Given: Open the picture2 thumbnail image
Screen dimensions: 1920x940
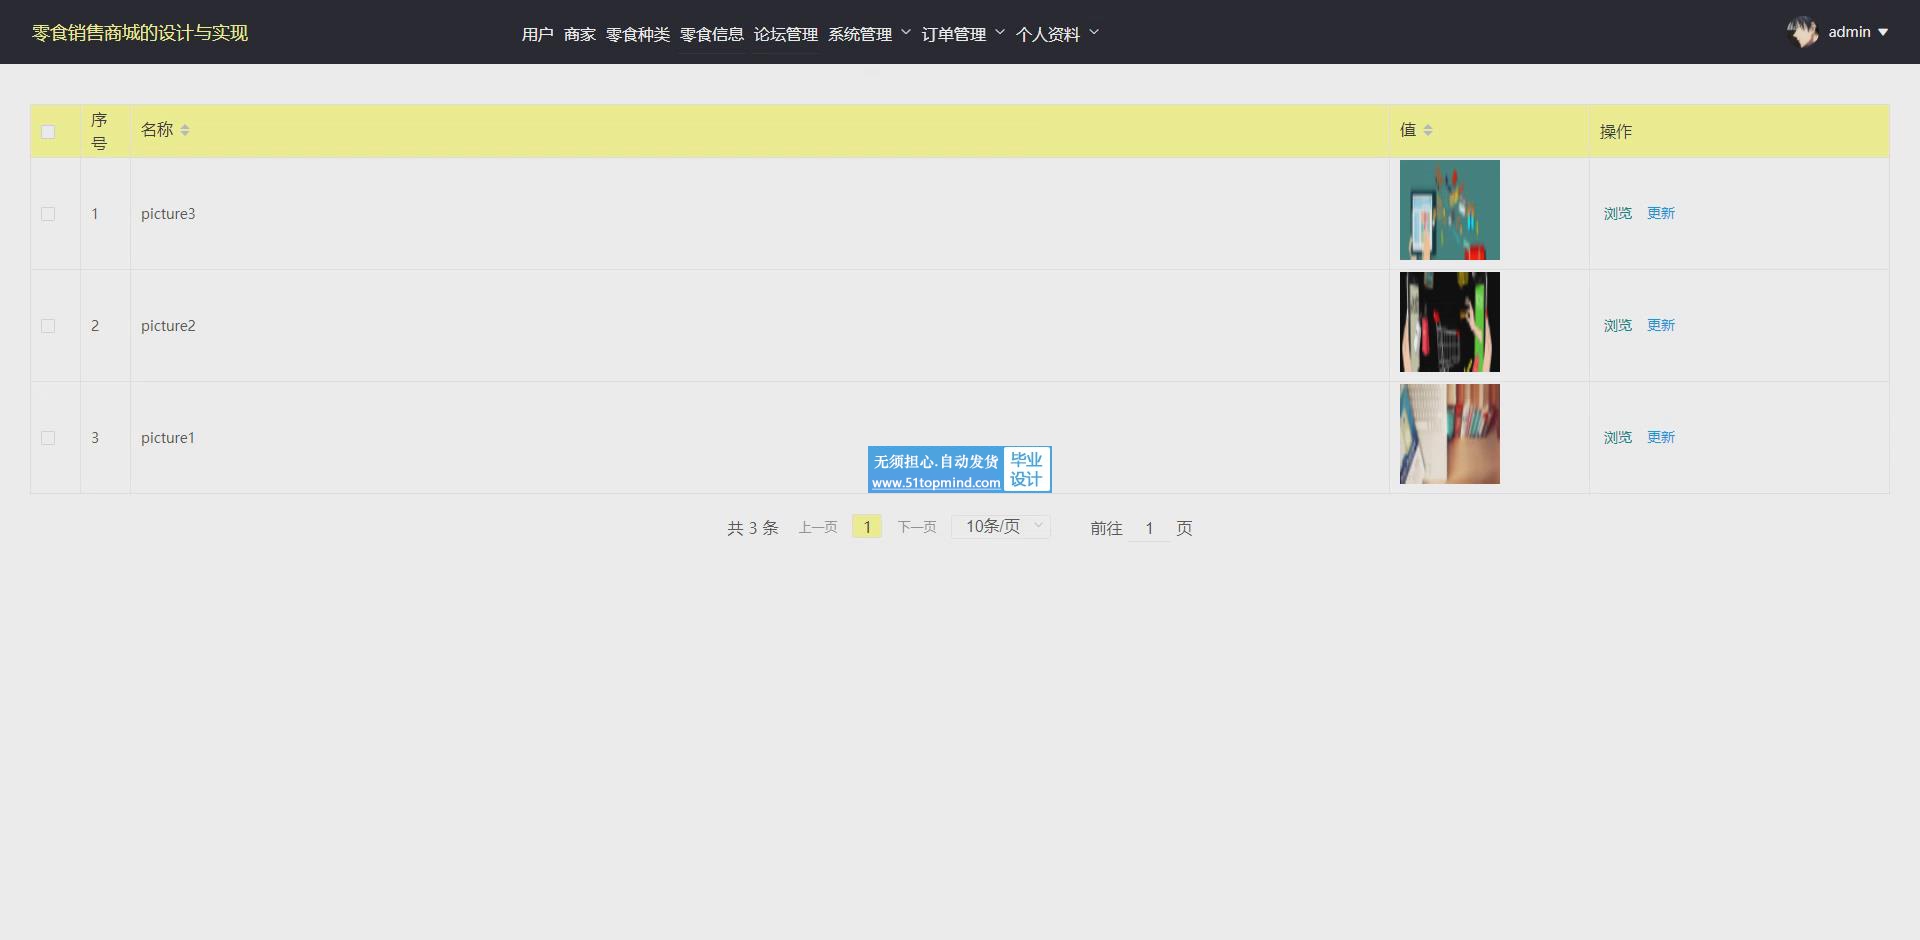Looking at the screenshot, I should coord(1449,322).
